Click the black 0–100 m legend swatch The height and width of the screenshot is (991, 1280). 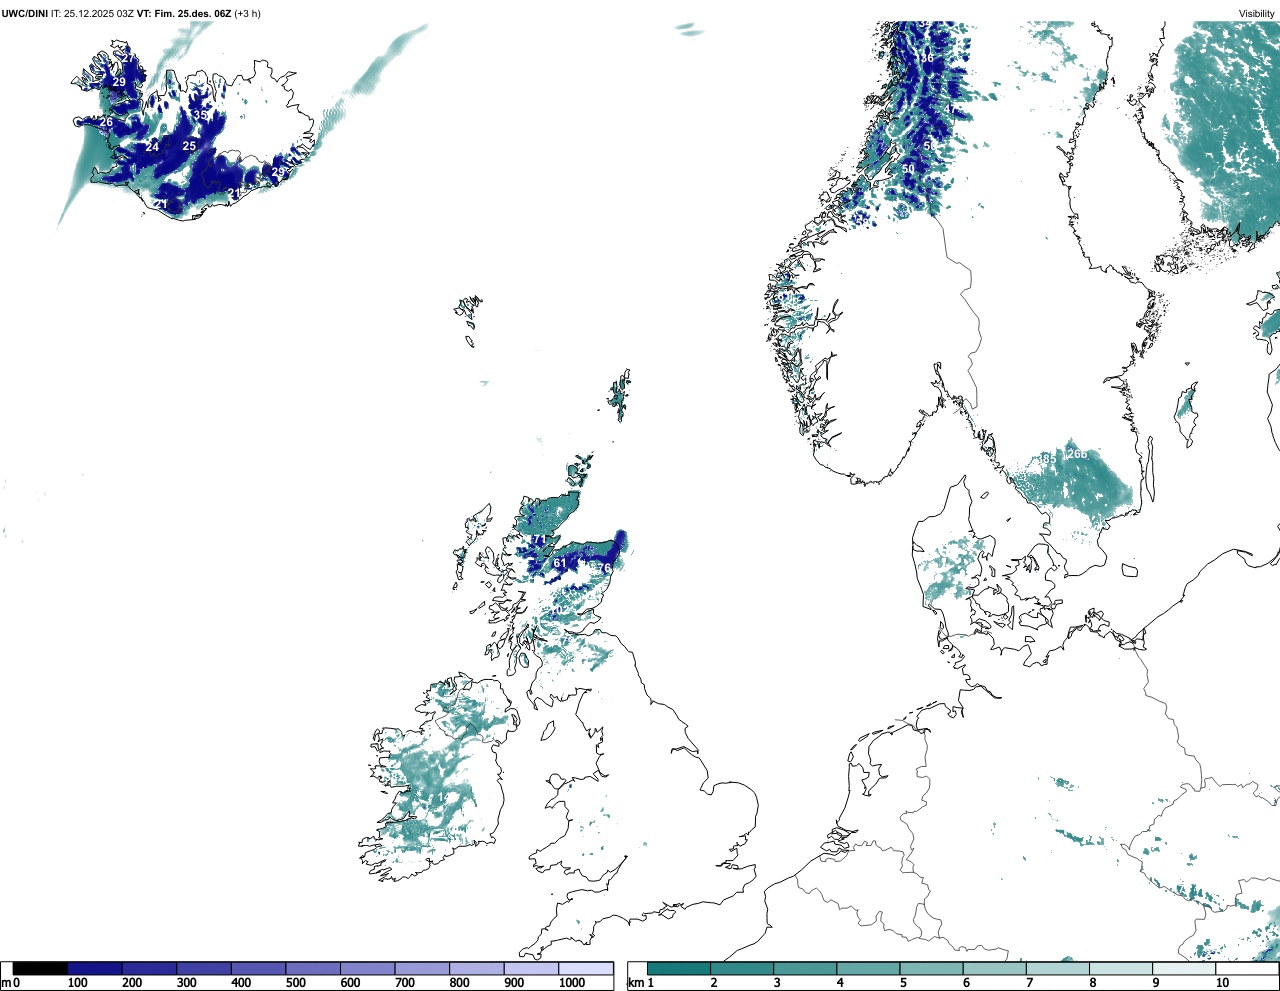point(41,969)
